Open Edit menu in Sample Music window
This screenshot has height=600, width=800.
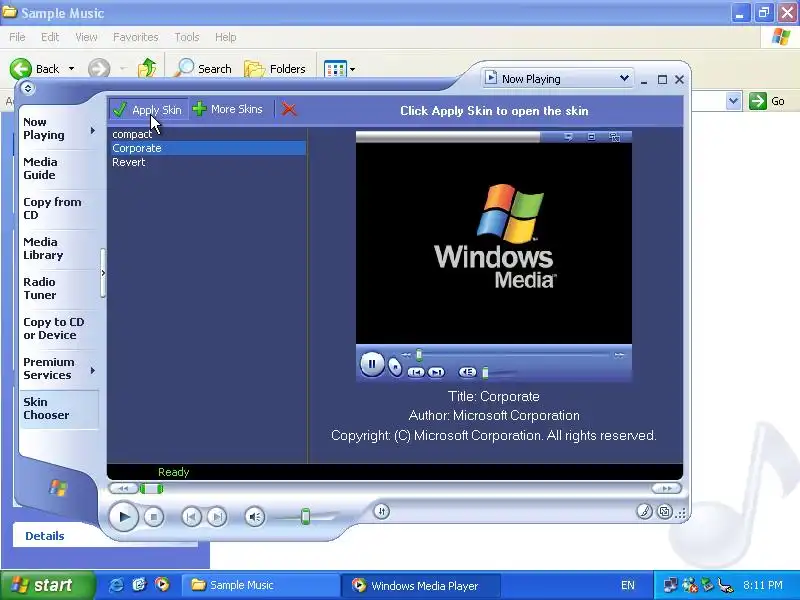click(x=50, y=37)
